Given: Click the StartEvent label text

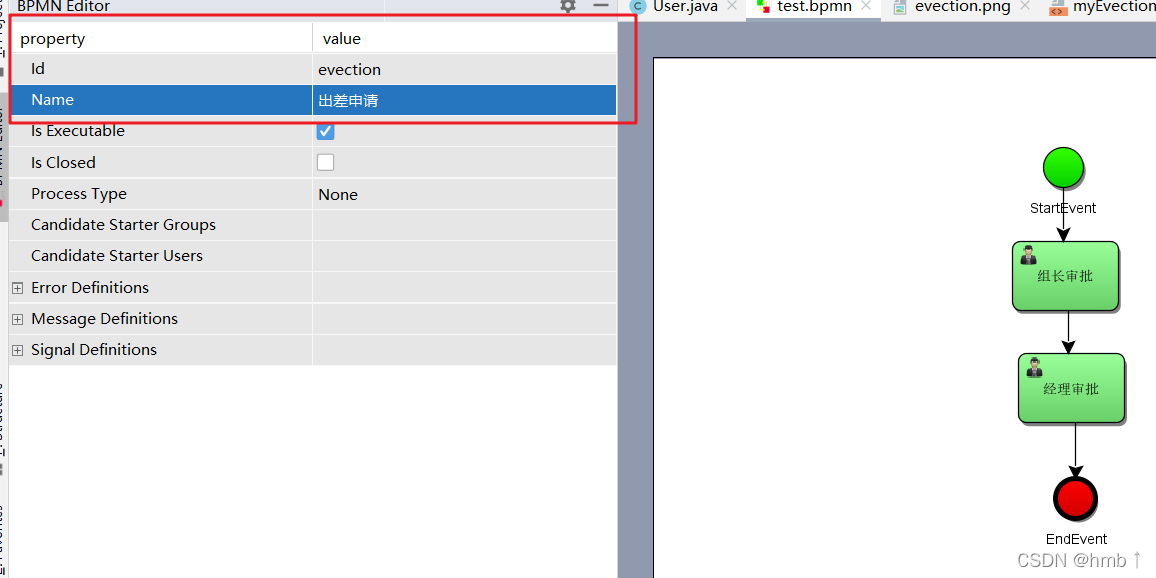Looking at the screenshot, I should click(1063, 208).
